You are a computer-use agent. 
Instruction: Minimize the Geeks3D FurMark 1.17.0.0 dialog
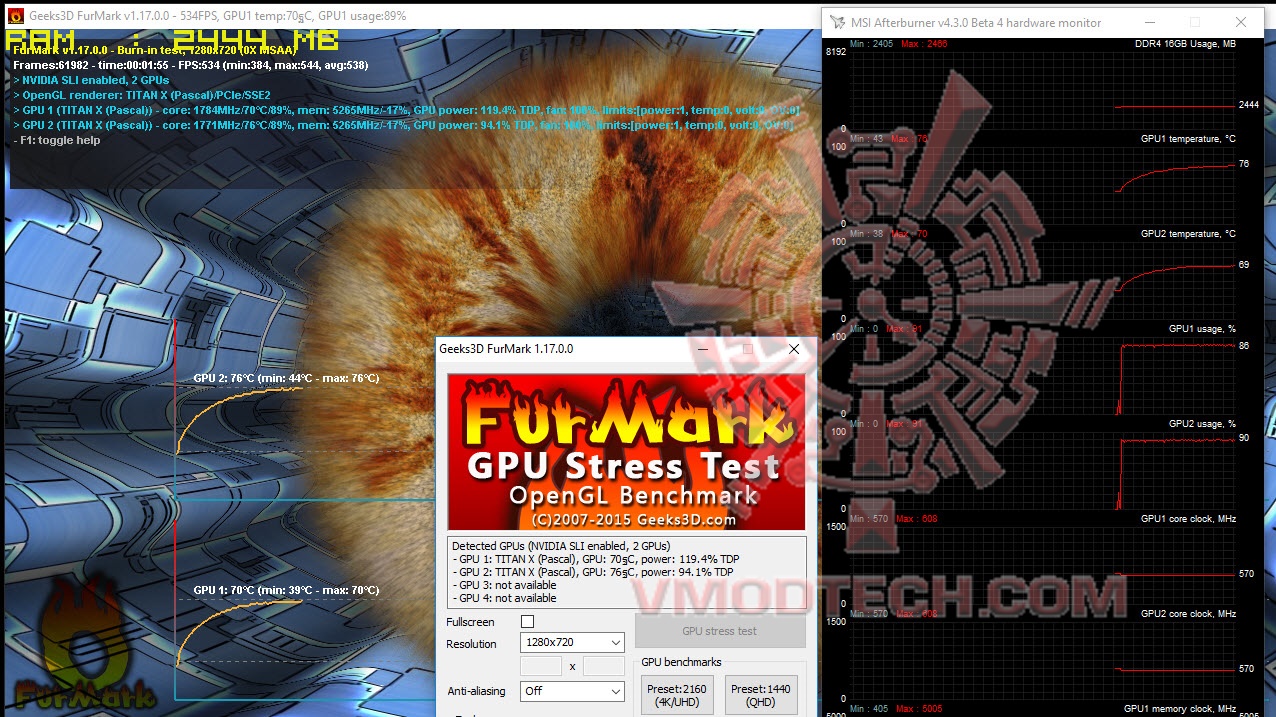coord(703,349)
